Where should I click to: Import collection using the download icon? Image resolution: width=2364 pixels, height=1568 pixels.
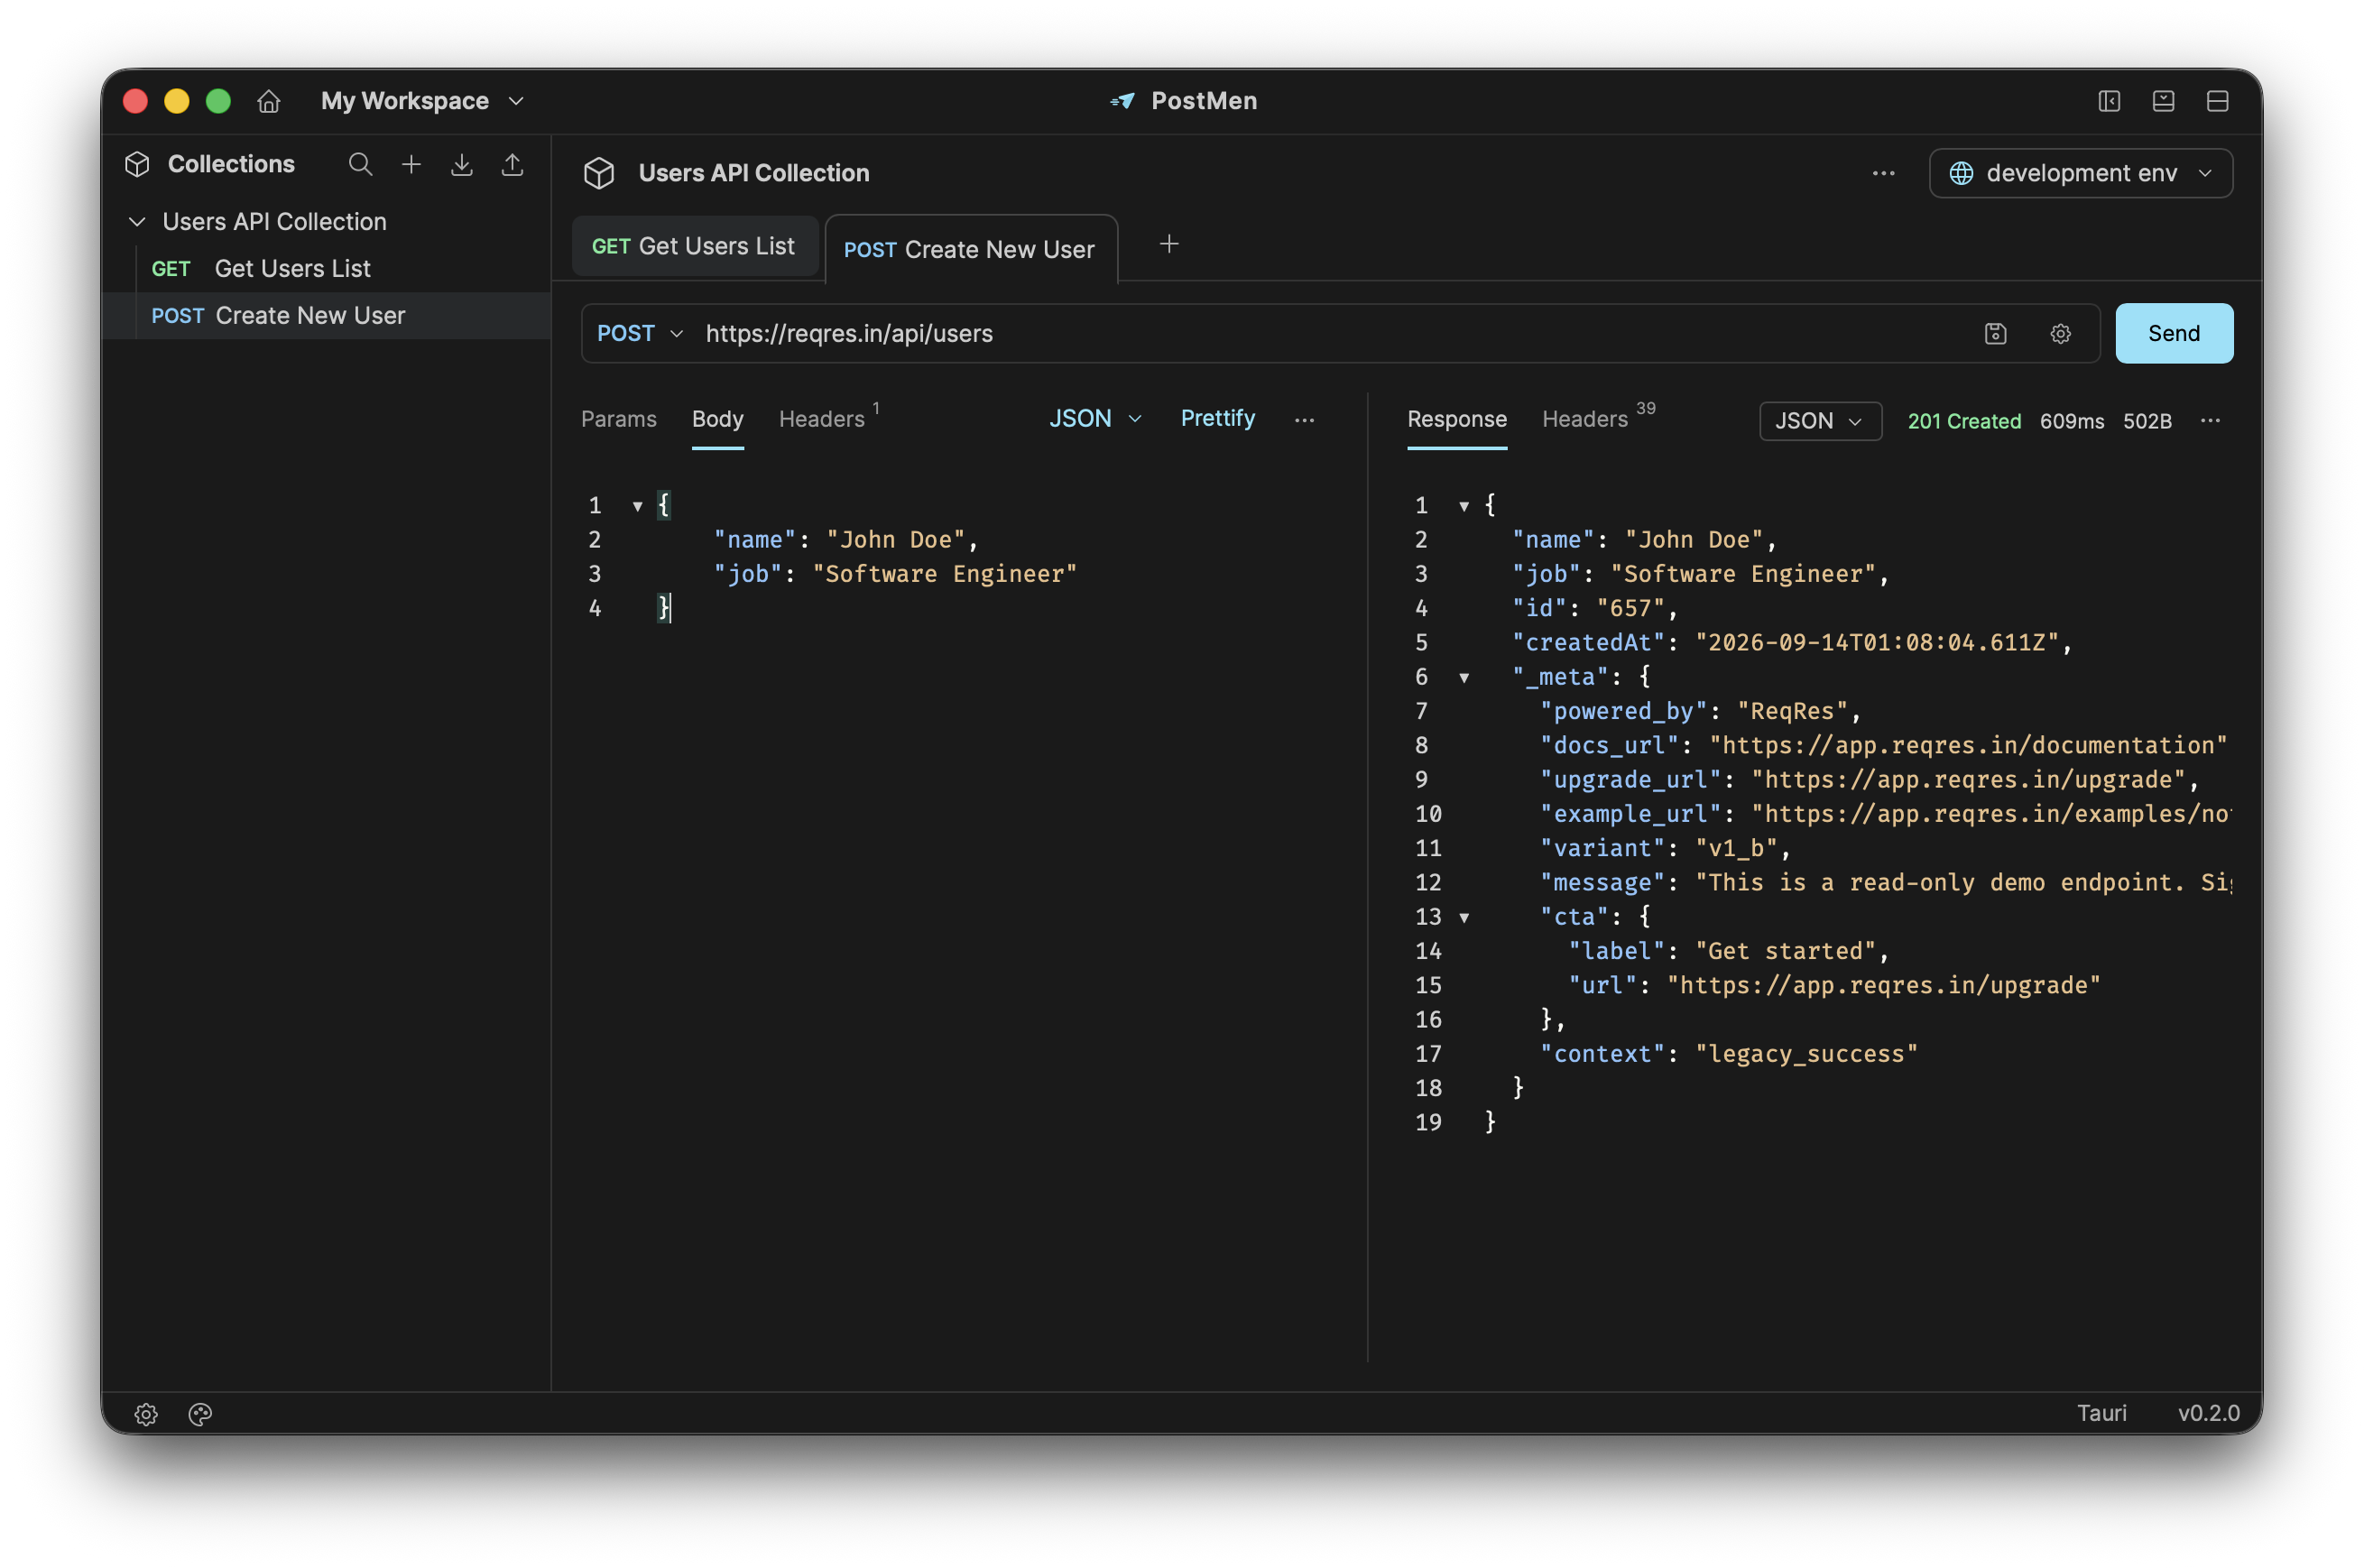(x=461, y=164)
